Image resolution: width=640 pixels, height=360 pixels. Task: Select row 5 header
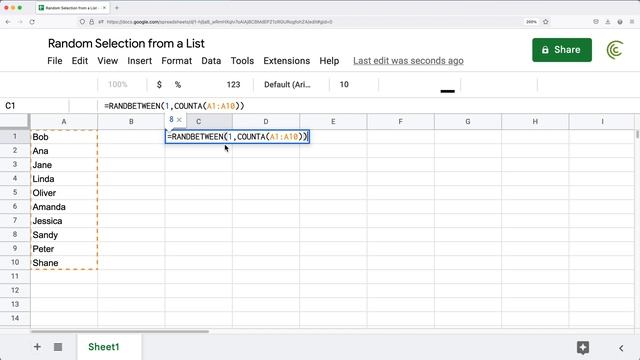tap(15, 192)
